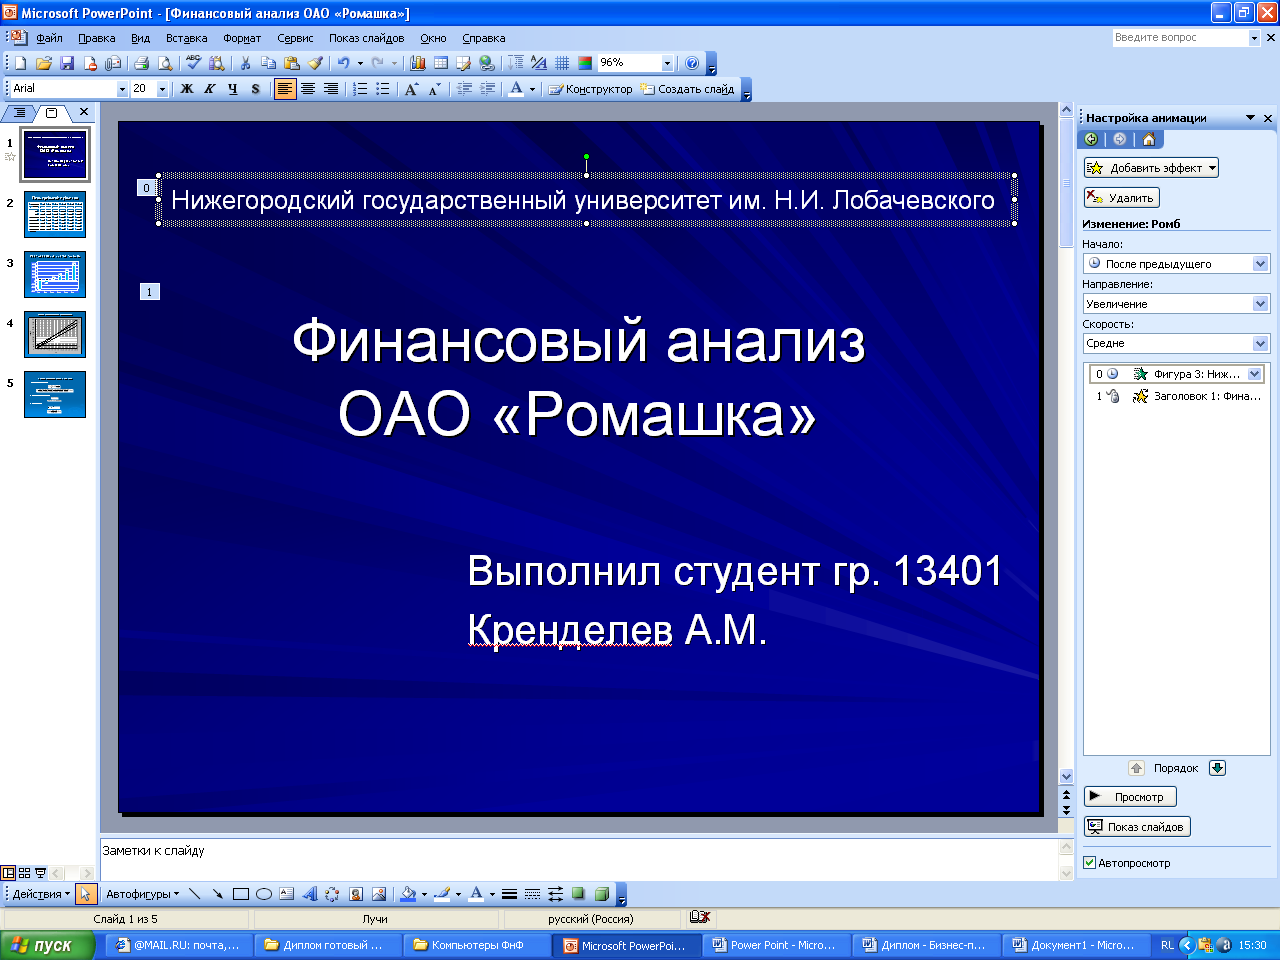The image size is (1280, 960).
Task: Open the Файл menu
Action: click(x=49, y=38)
